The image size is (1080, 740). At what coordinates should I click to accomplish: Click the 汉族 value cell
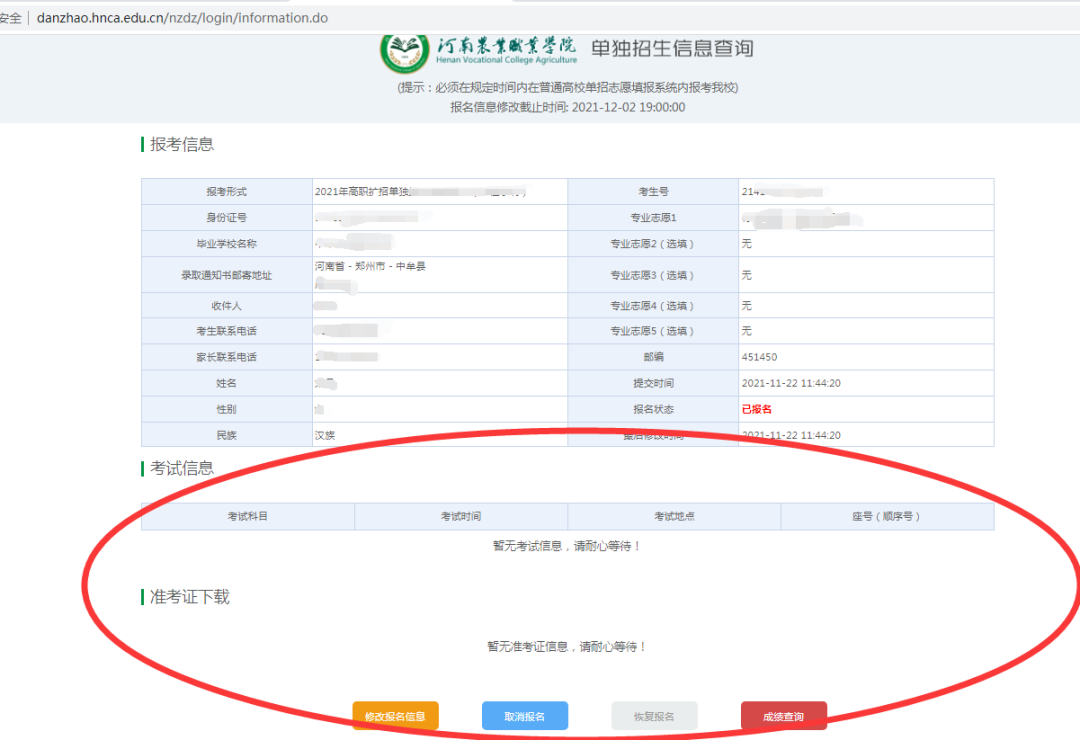click(x=439, y=435)
